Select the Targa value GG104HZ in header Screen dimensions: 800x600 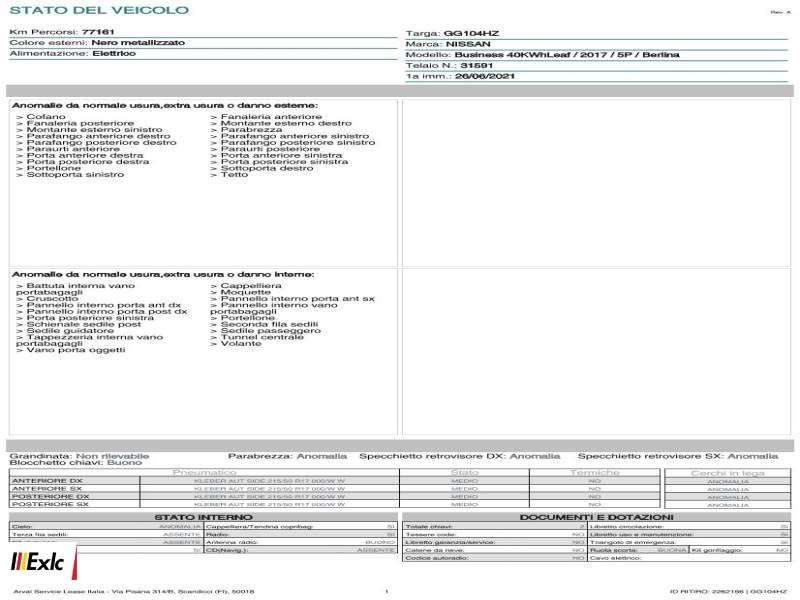pyautogui.click(x=471, y=34)
